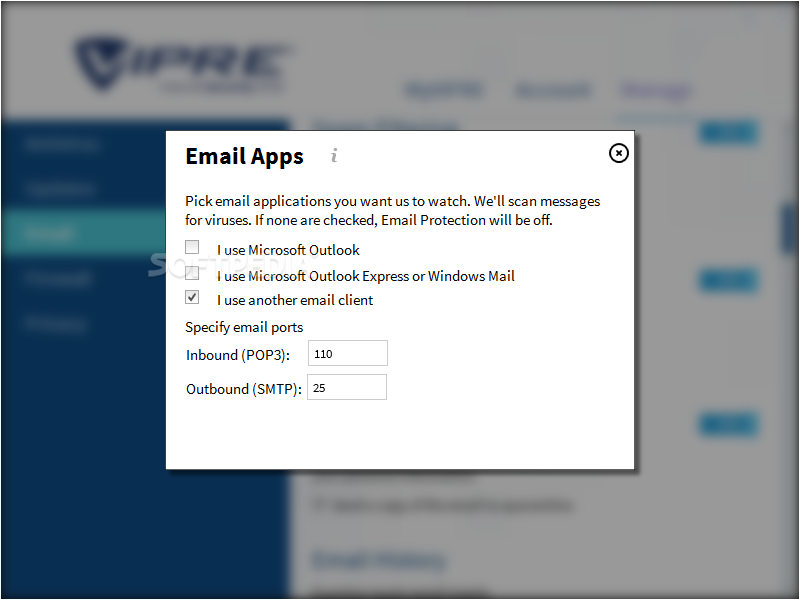This screenshot has height=600, width=800.
Task: Click the Inbound (POP3) port field
Action: 348,353
